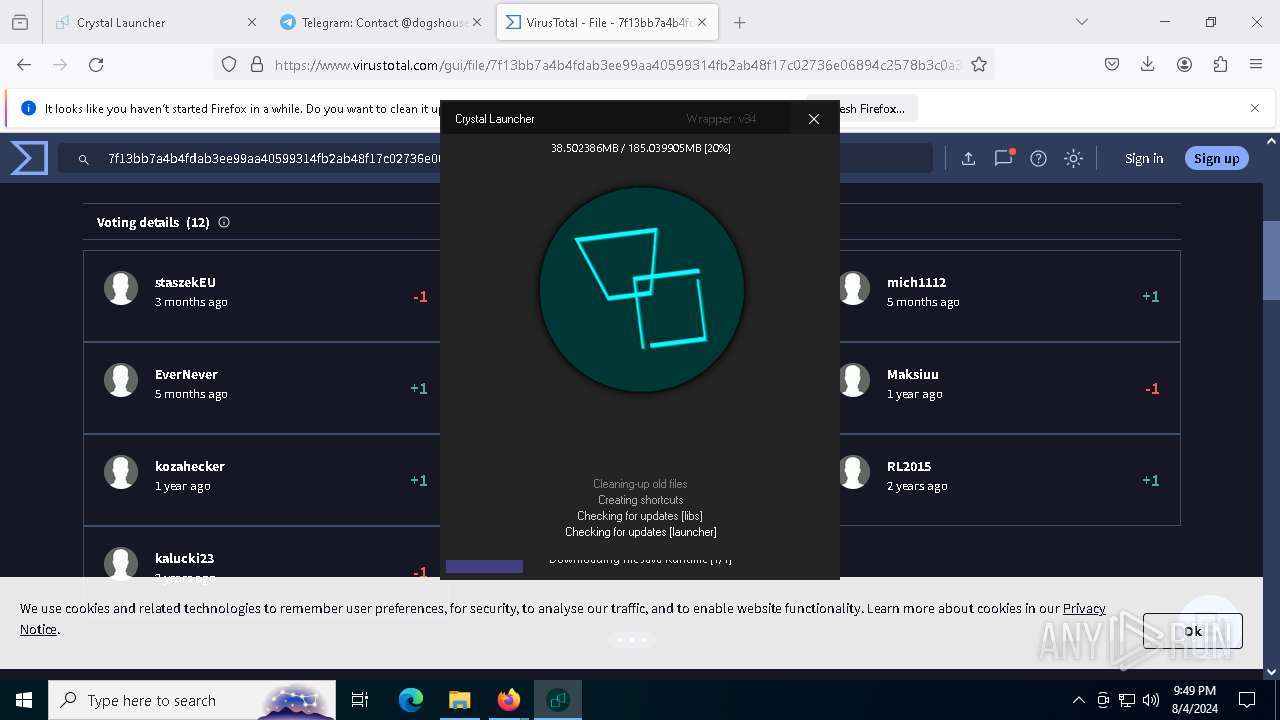
Task: Open the Firefox extensions icon
Action: 1220,64
